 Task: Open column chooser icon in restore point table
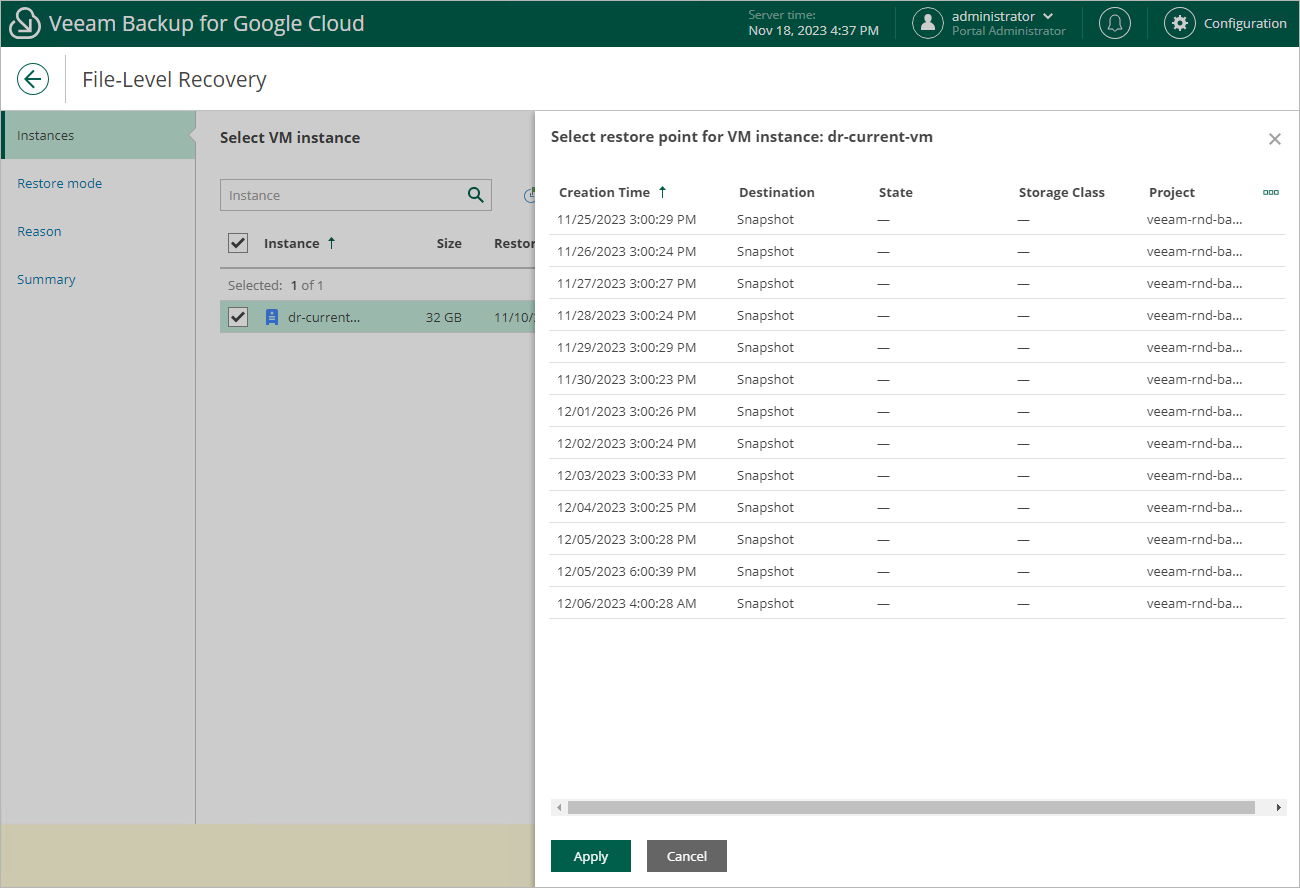click(x=1271, y=192)
